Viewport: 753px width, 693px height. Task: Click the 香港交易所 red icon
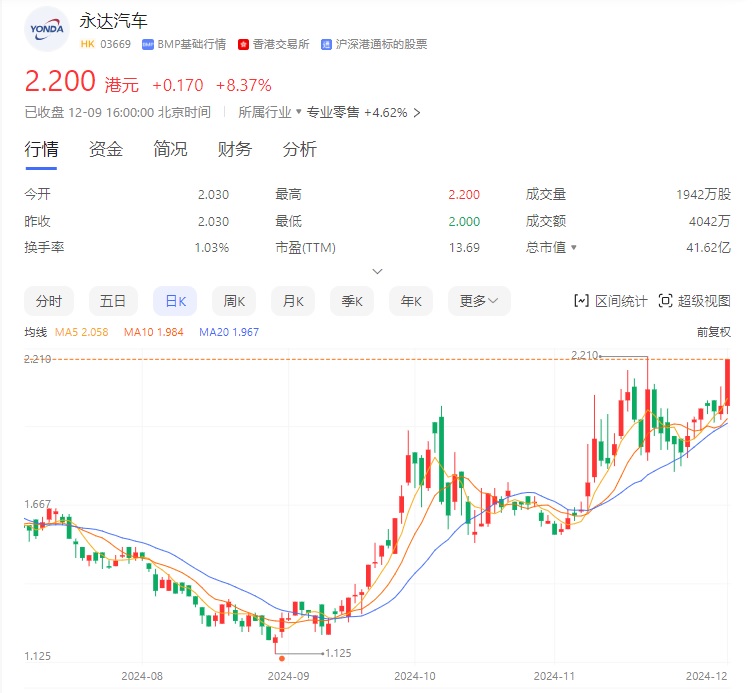[x=244, y=44]
